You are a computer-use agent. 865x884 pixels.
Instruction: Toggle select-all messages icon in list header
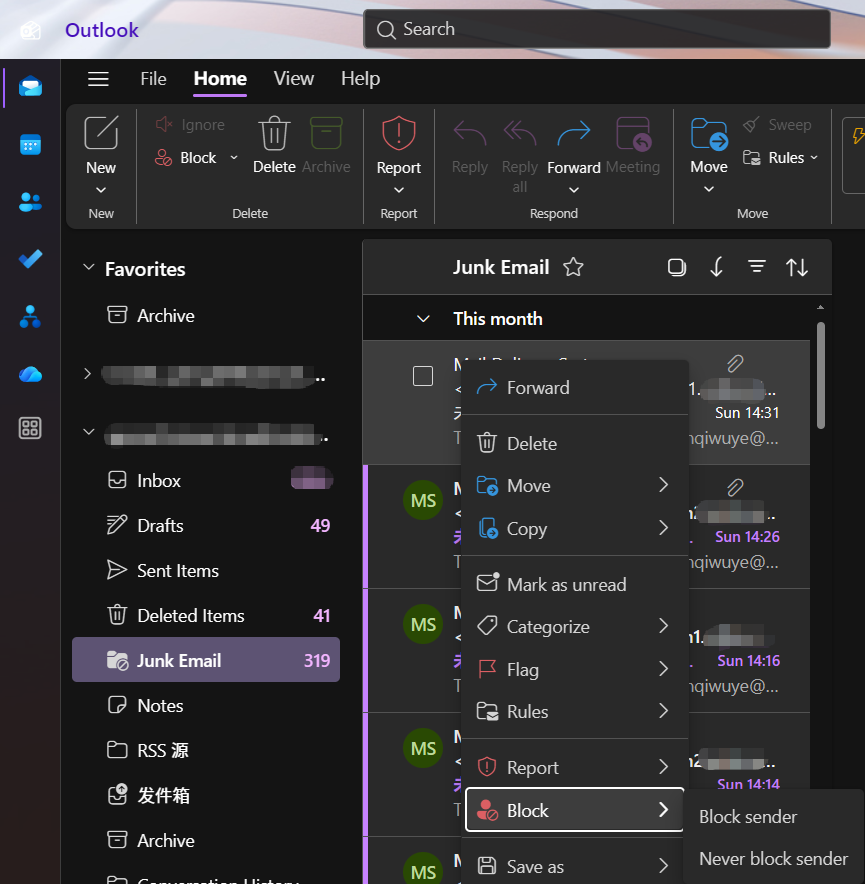coord(677,267)
